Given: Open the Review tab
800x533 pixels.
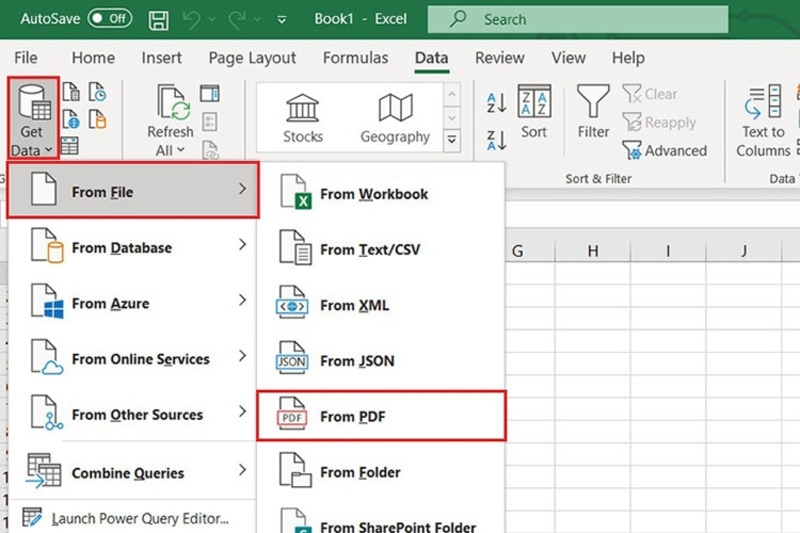Looking at the screenshot, I should (x=499, y=58).
